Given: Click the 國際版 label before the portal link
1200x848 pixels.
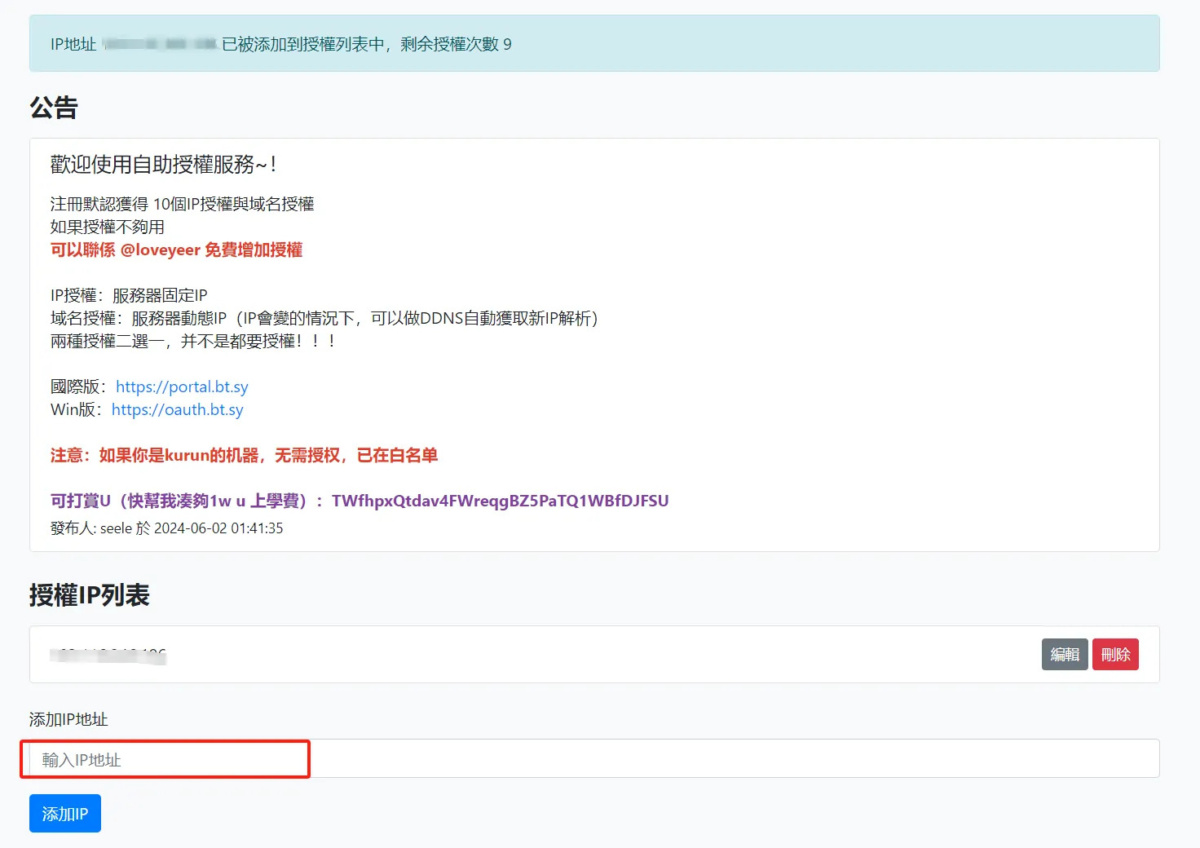Looking at the screenshot, I should coord(78,386).
